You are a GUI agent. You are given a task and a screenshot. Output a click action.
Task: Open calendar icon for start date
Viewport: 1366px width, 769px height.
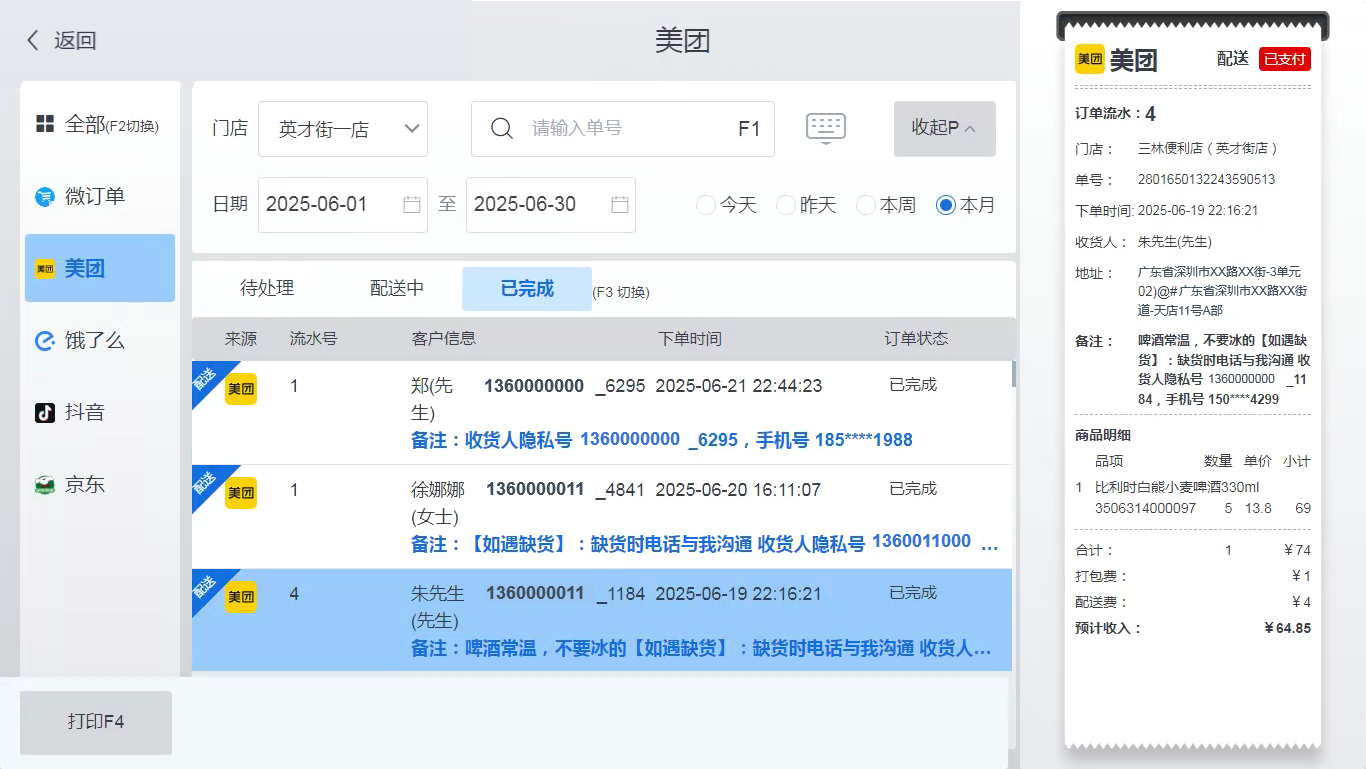(x=412, y=205)
